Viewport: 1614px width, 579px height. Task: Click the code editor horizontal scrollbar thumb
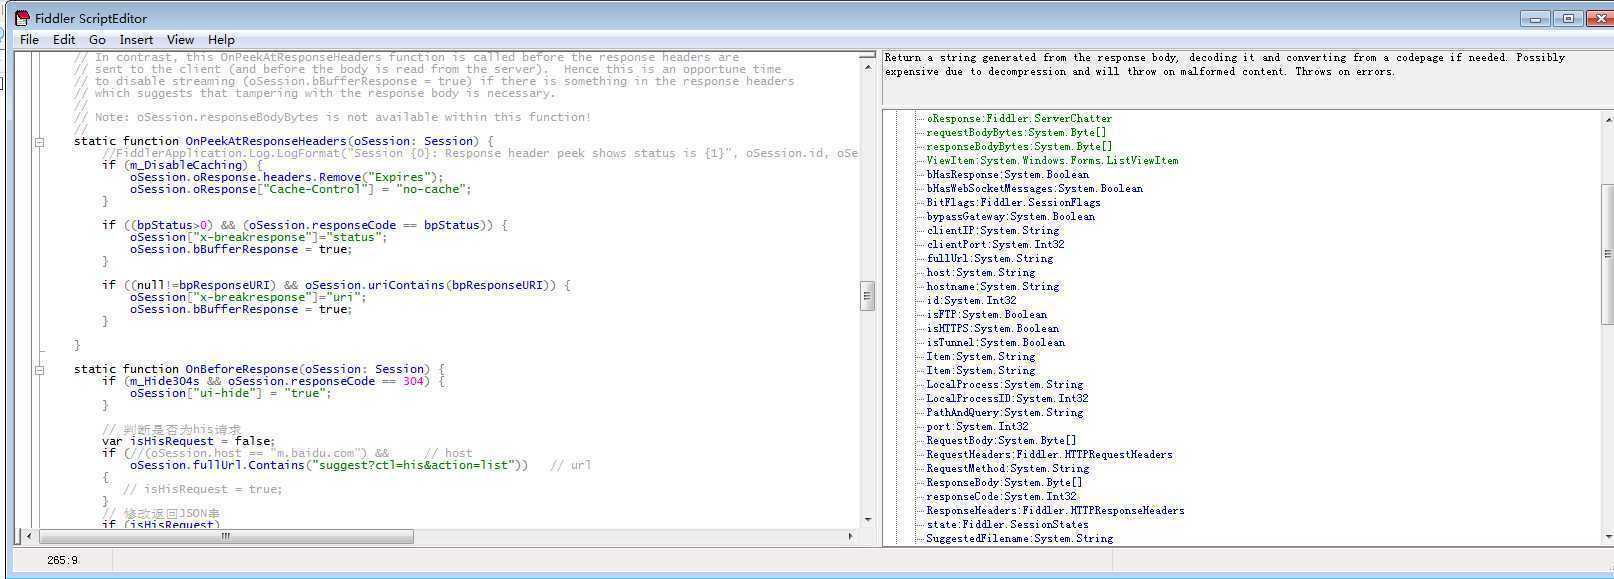tap(225, 536)
